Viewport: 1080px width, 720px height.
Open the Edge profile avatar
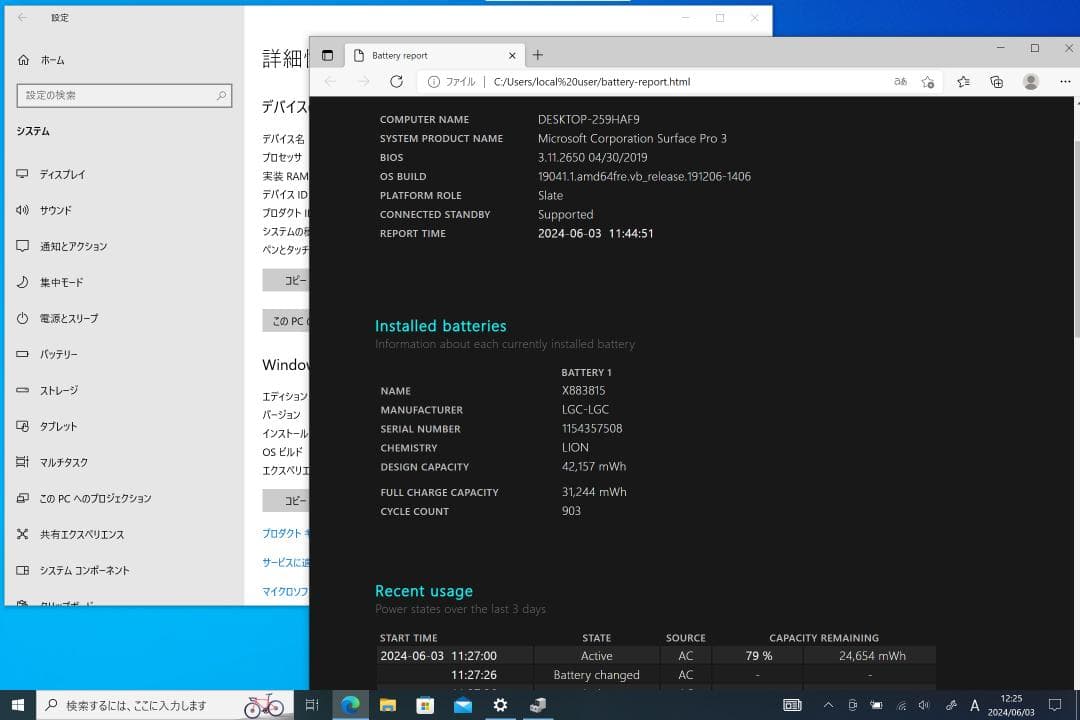click(x=1030, y=81)
